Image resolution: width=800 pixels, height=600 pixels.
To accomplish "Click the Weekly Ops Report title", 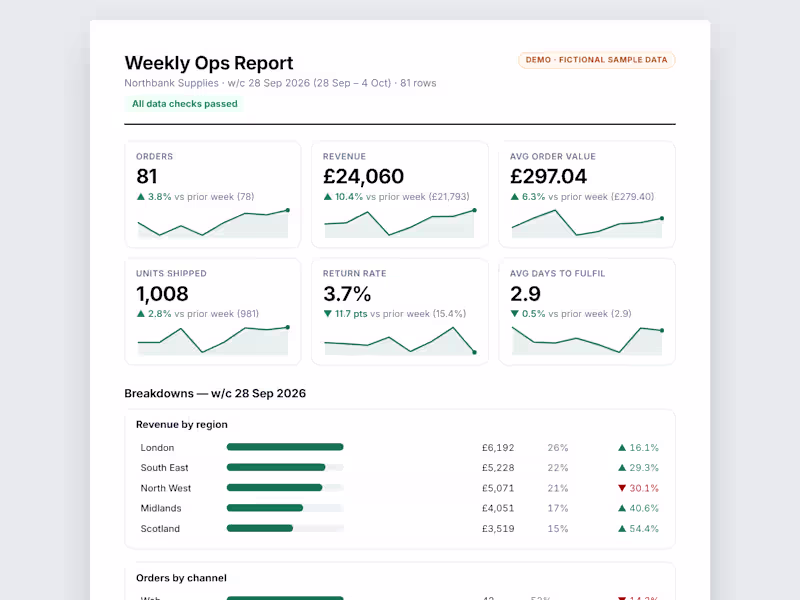I will (x=209, y=63).
